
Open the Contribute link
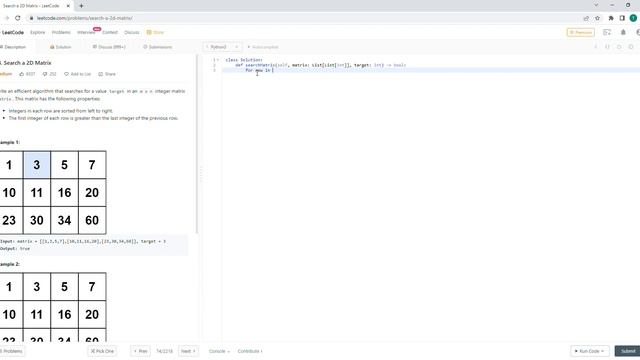(x=250, y=351)
